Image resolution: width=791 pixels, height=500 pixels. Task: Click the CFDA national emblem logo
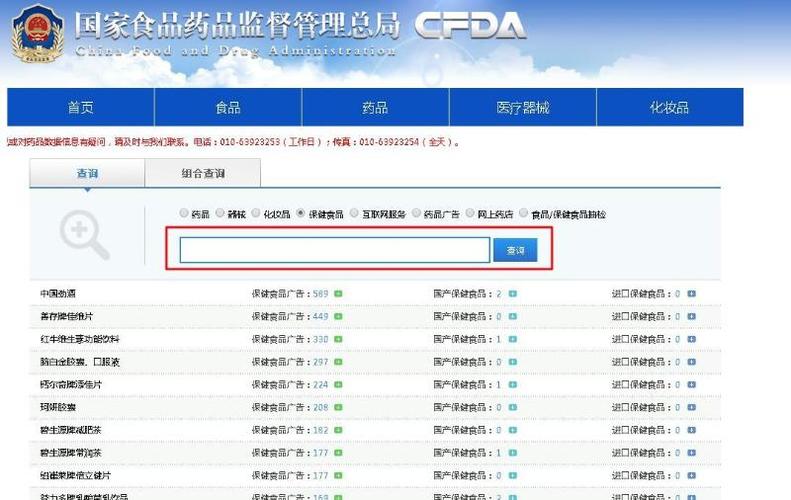click(x=38, y=33)
